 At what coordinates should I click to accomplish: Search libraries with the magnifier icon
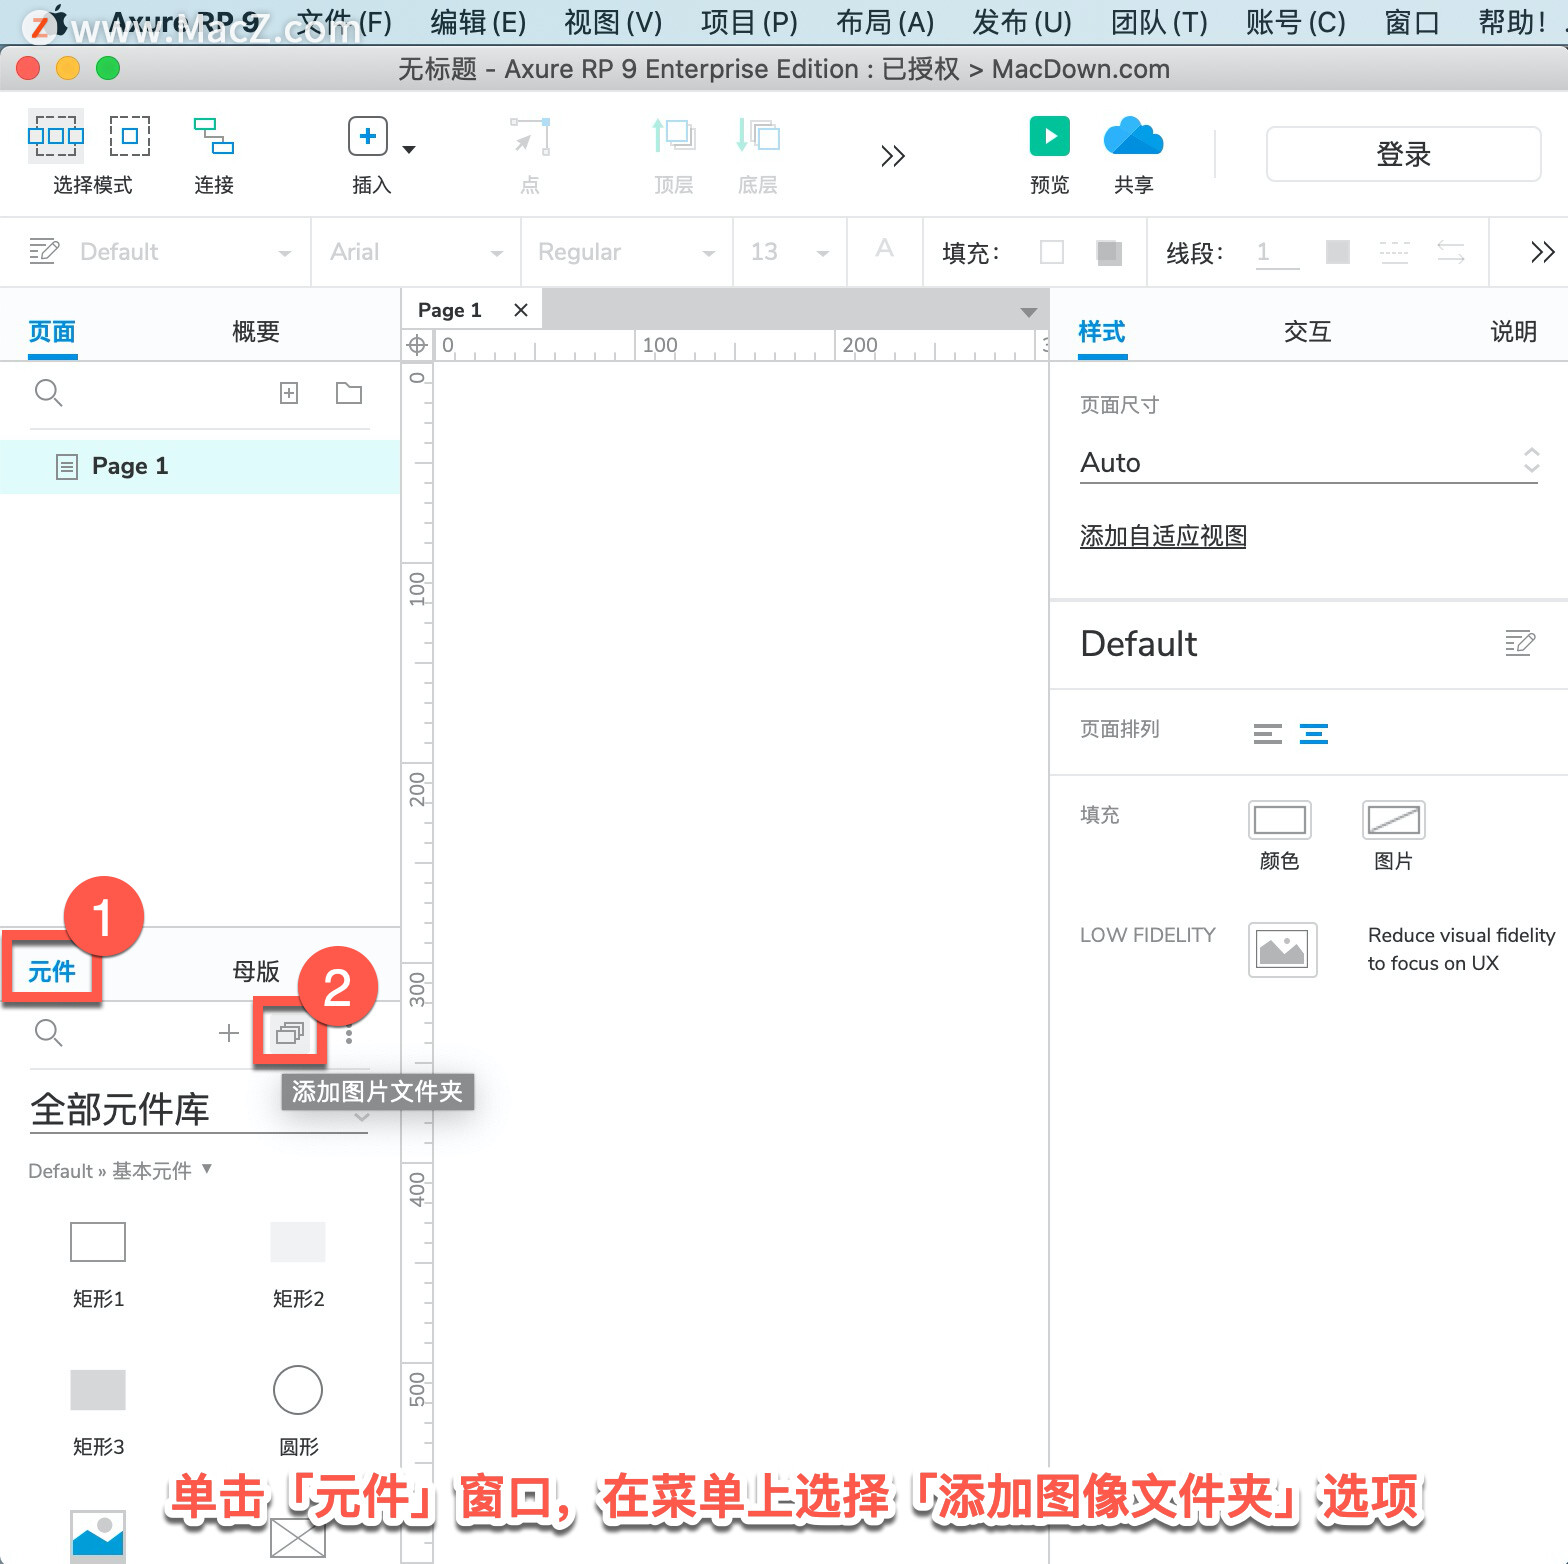pos(48,1033)
